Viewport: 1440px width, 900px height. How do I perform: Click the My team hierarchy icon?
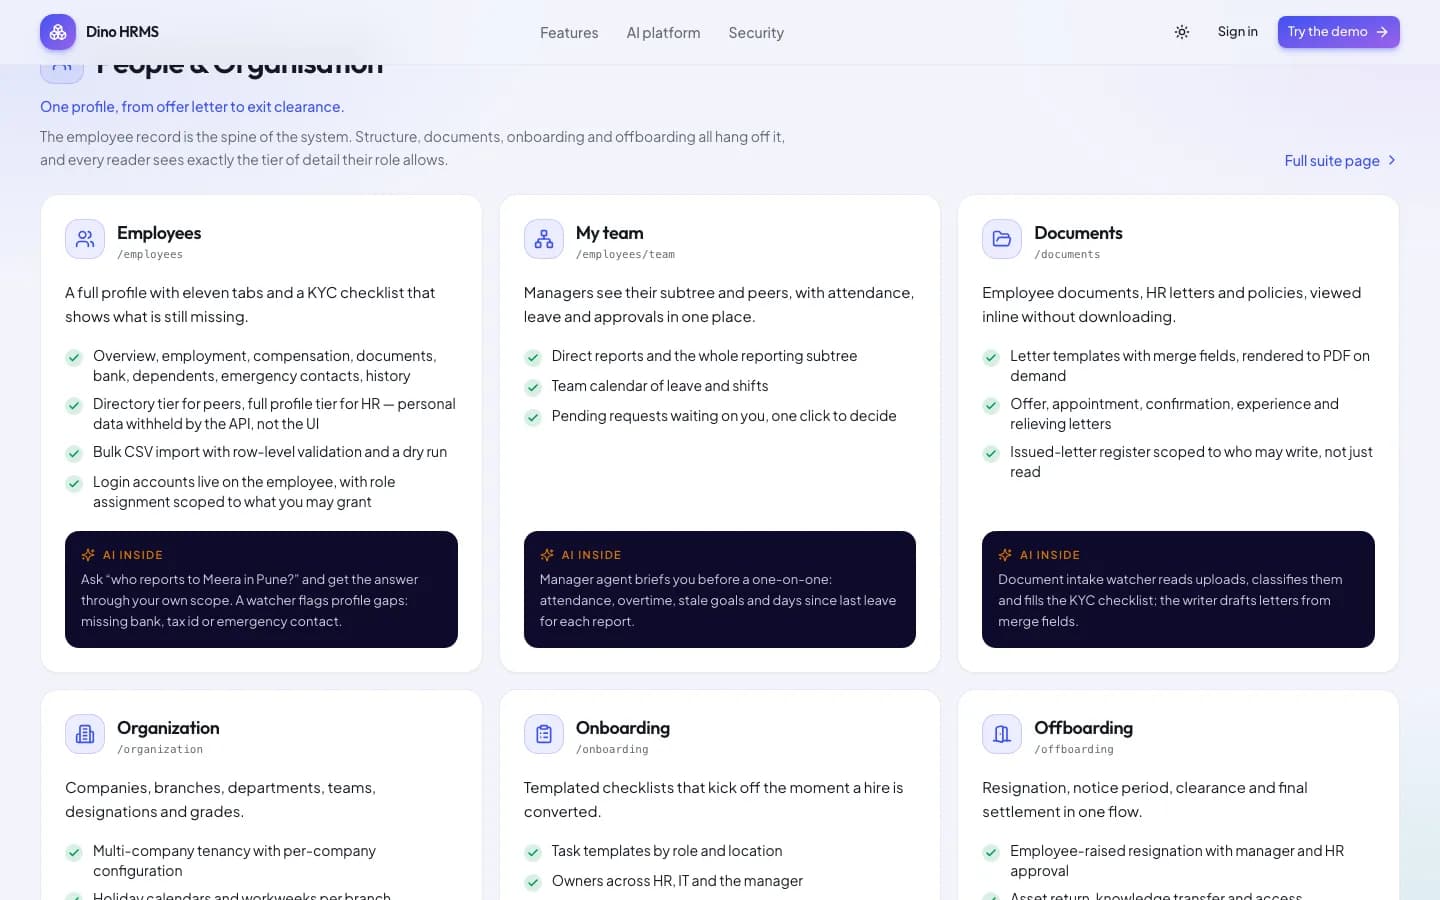tap(544, 239)
